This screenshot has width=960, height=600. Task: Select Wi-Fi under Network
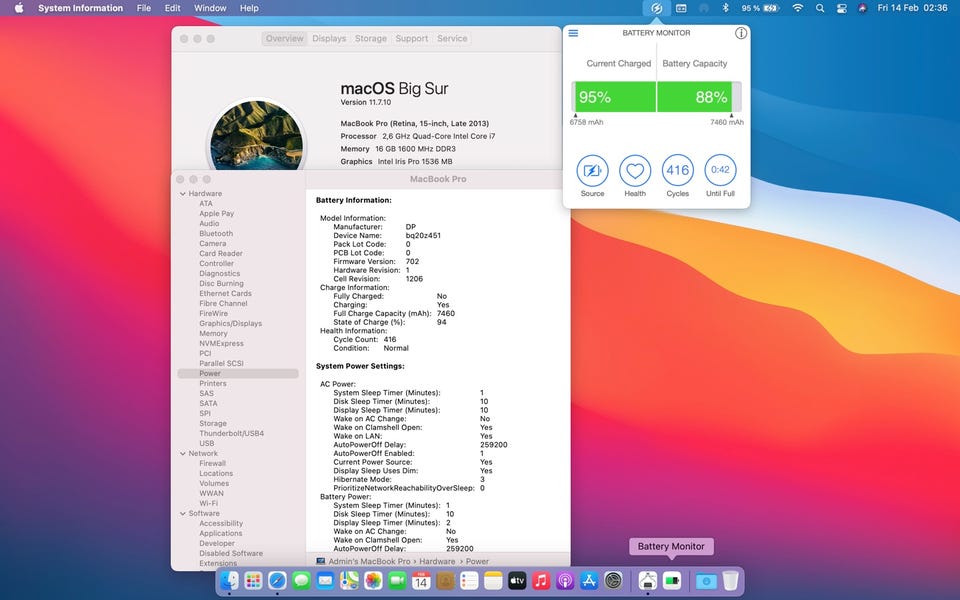tap(208, 503)
